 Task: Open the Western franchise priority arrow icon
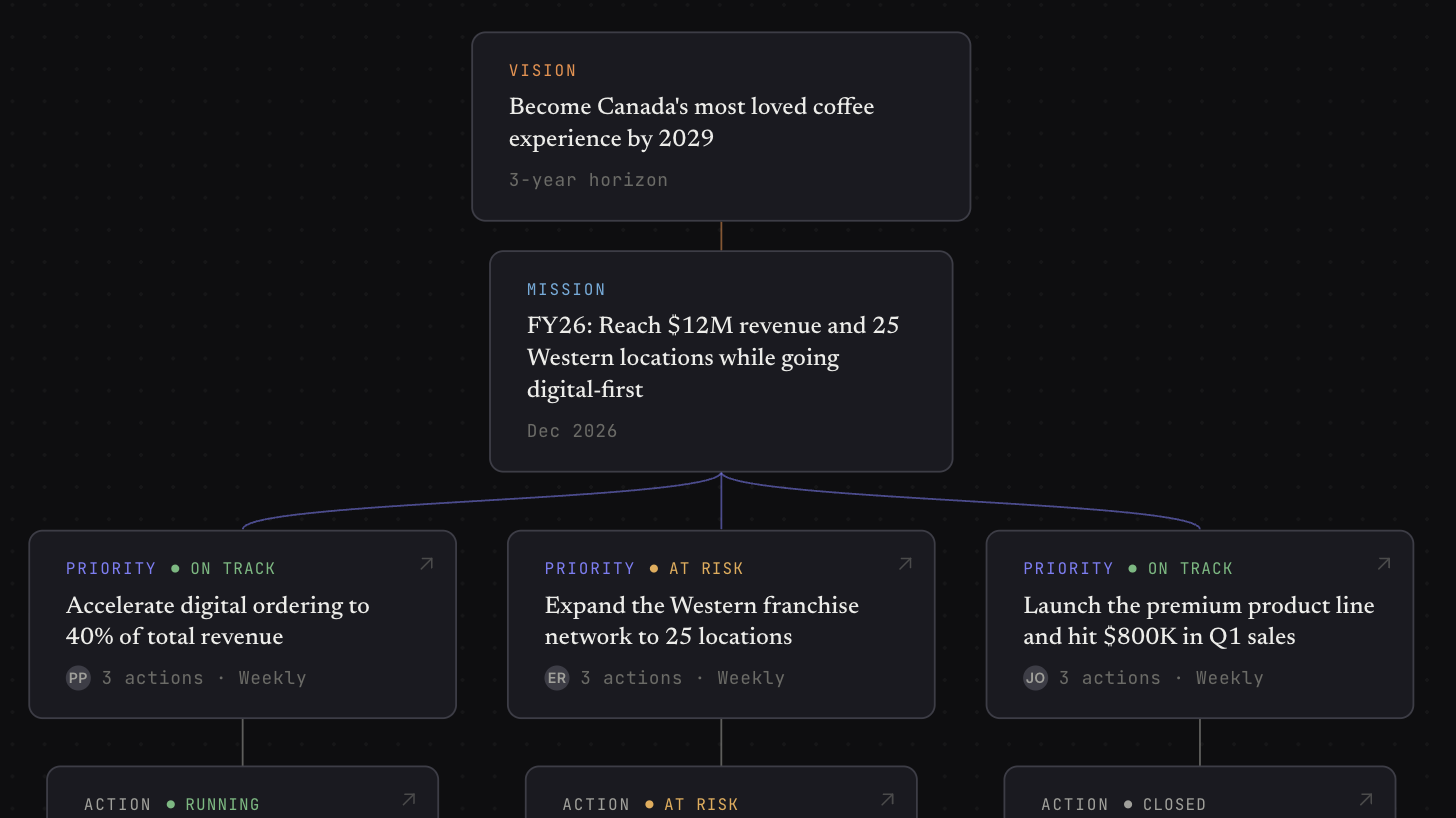(x=905, y=564)
